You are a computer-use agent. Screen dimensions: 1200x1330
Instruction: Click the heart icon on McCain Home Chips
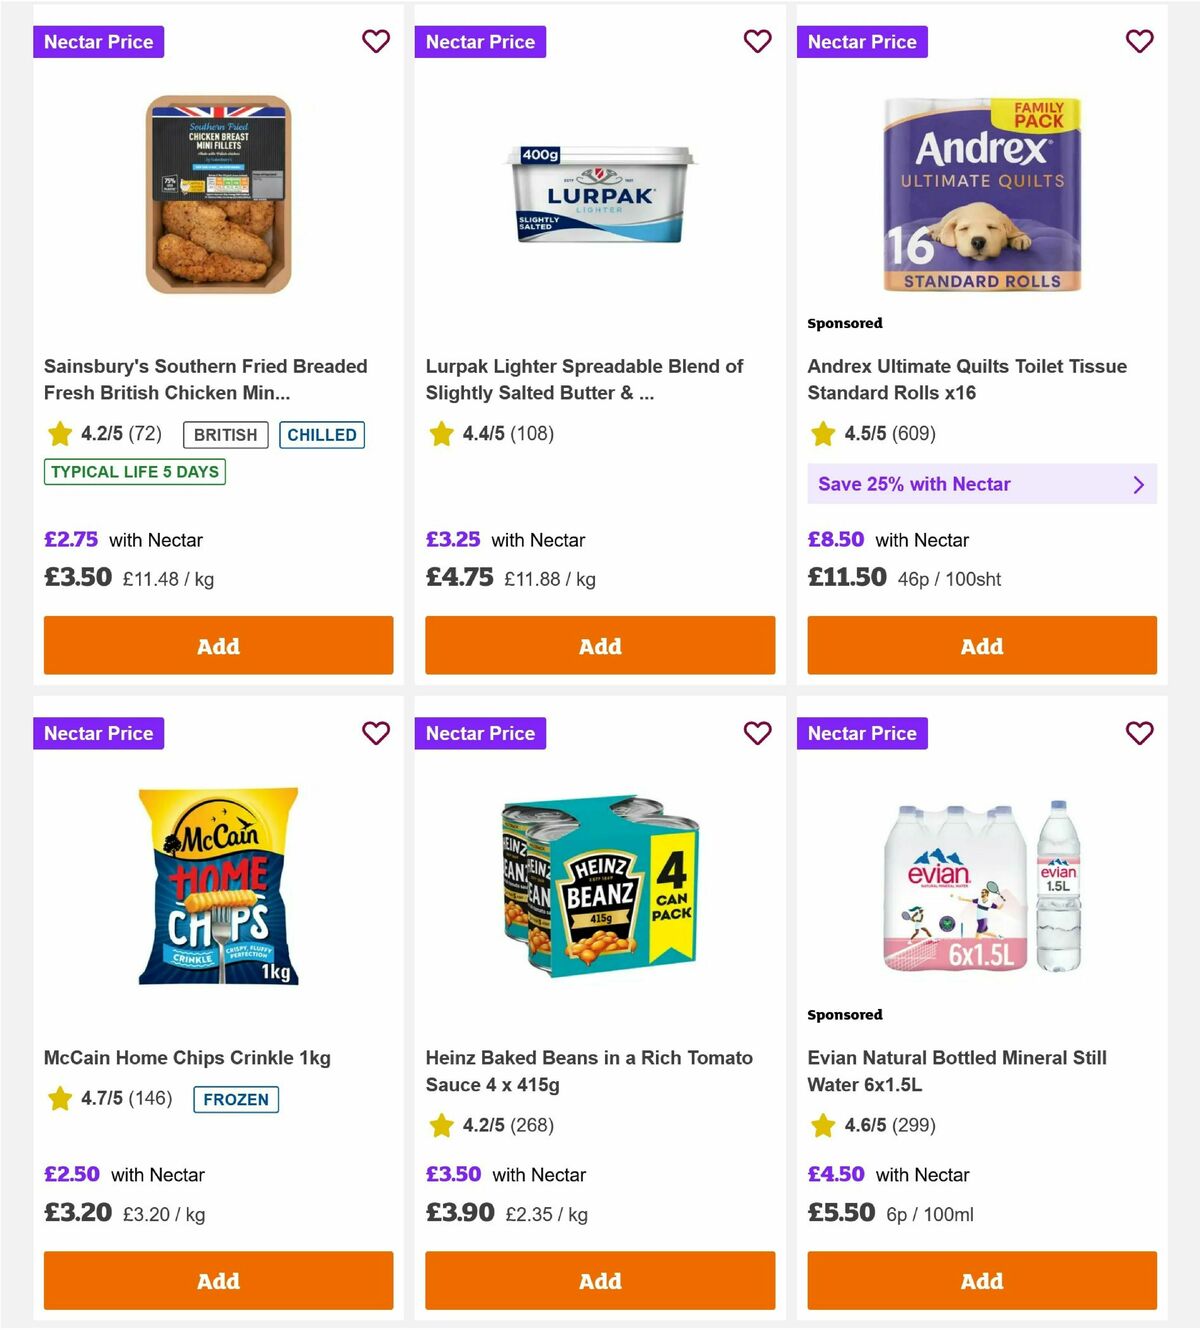click(376, 733)
